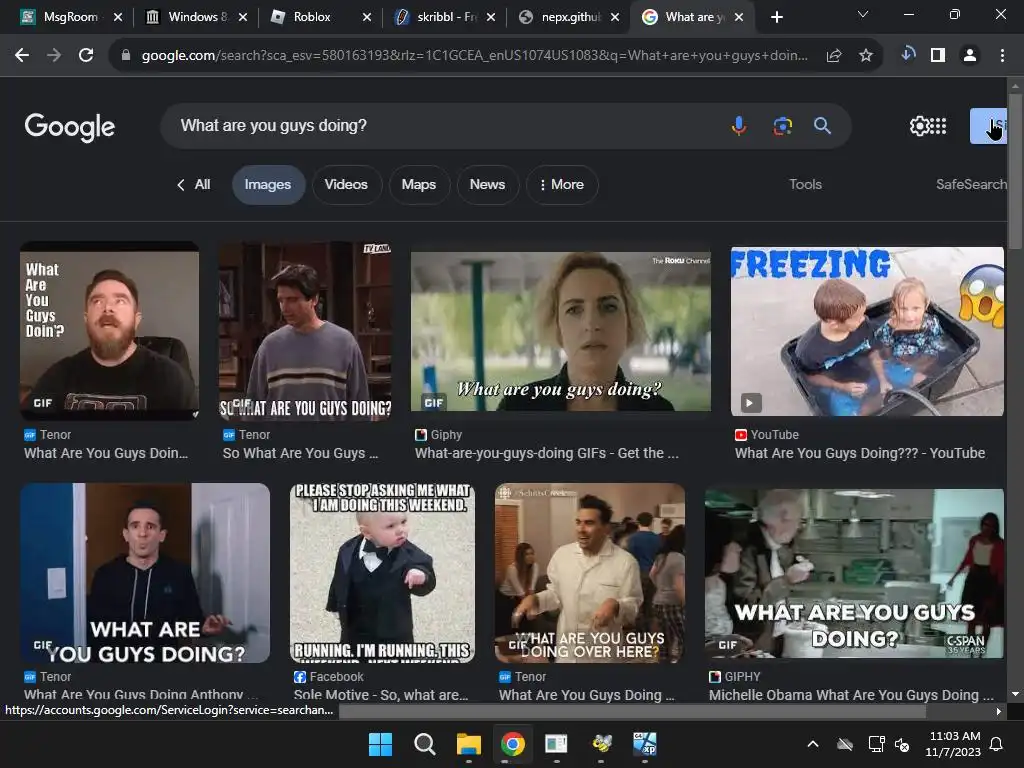Open Michelle Obama GIPHY thumbnail
Viewport: 1024px width, 768px height.
[x=854, y=573]
